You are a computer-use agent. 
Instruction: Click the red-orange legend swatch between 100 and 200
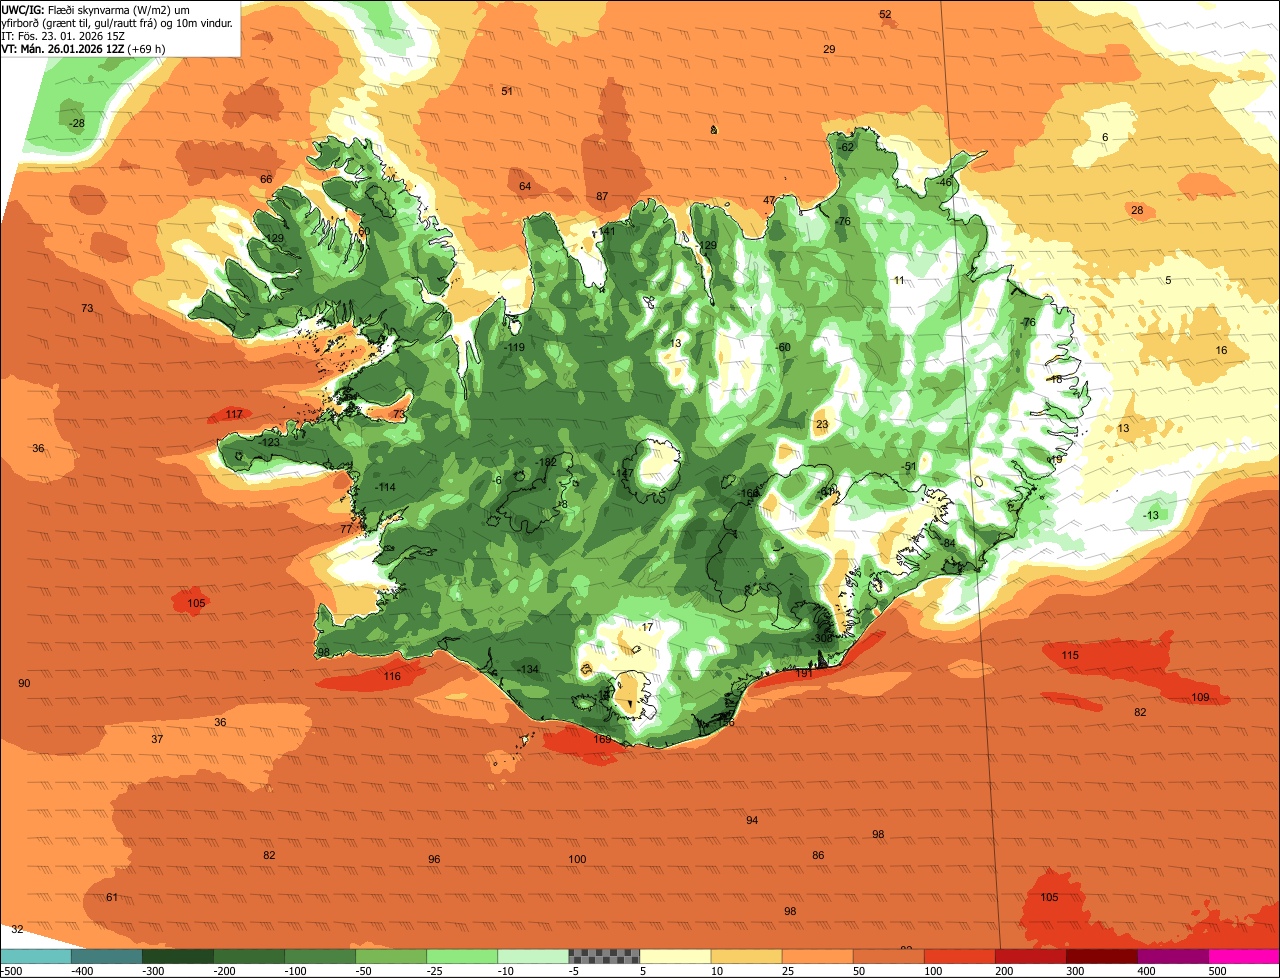click(x=959, y=956)
